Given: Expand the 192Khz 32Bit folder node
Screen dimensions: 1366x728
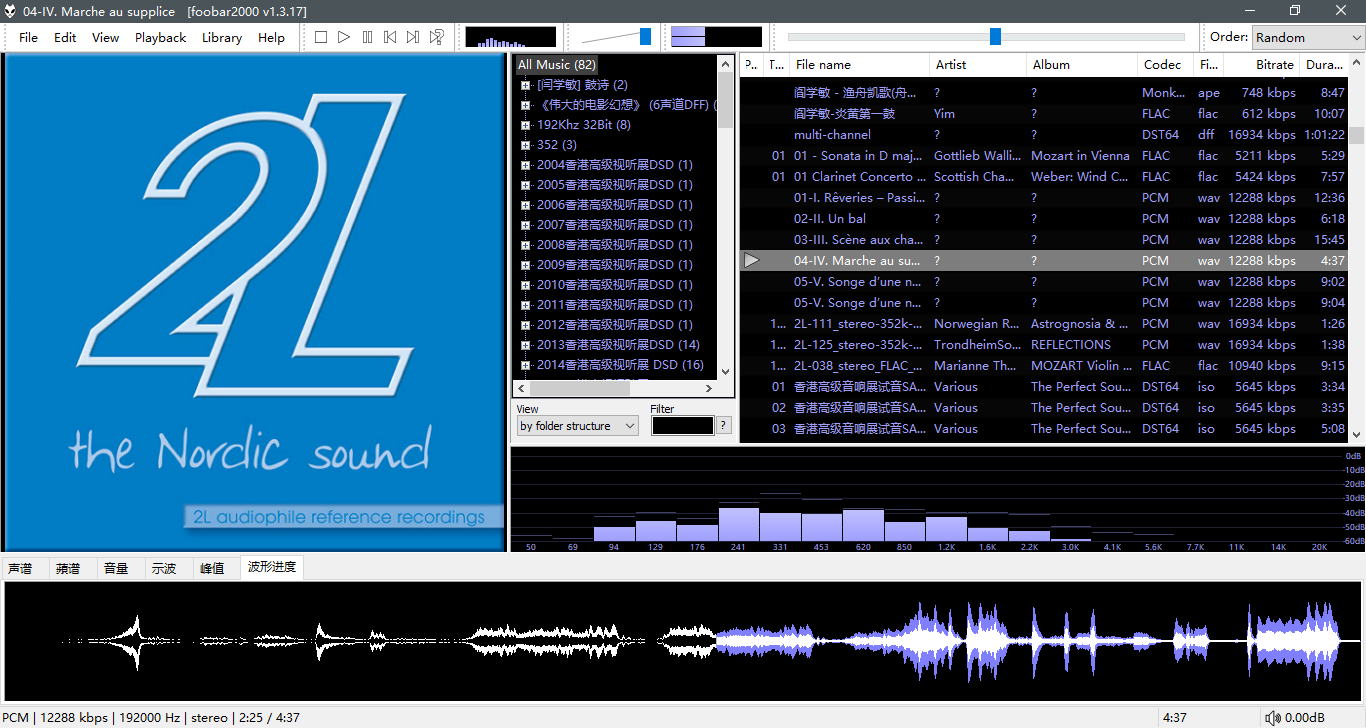Looking at the screenshot, I should click(525, 125).
